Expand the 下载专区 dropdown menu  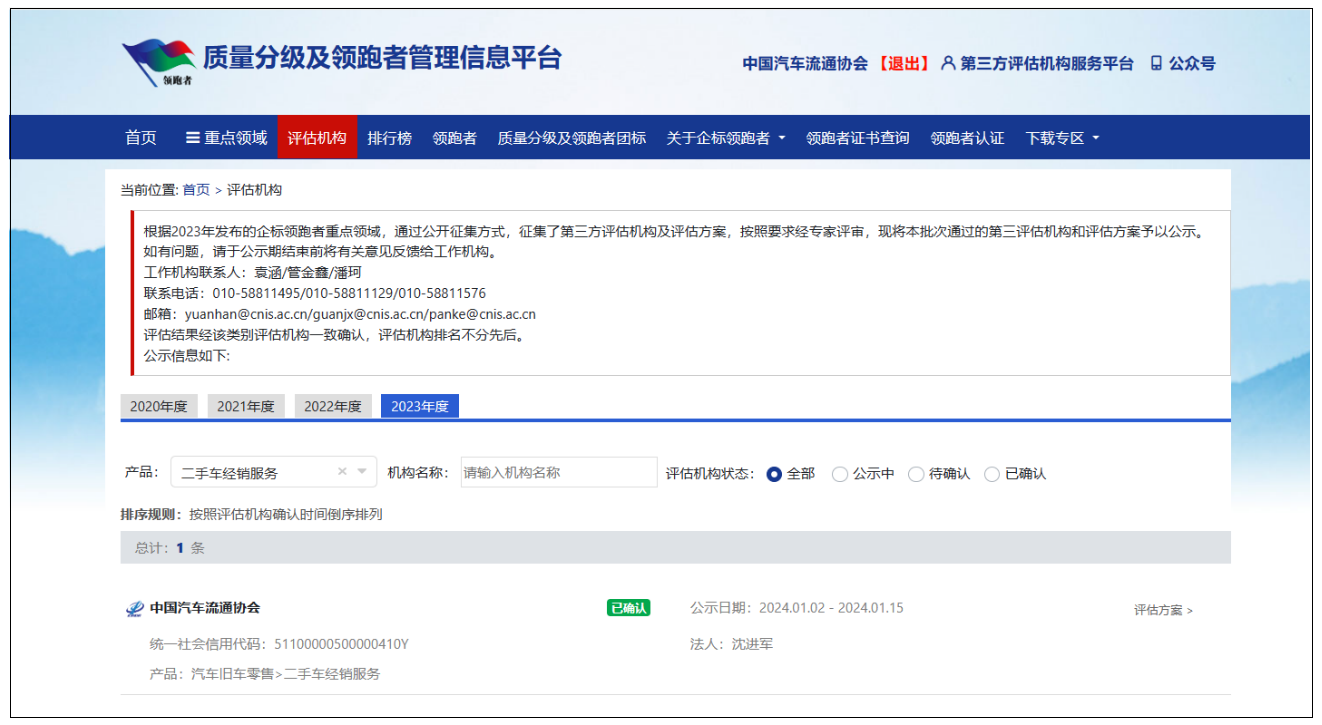1062,138
